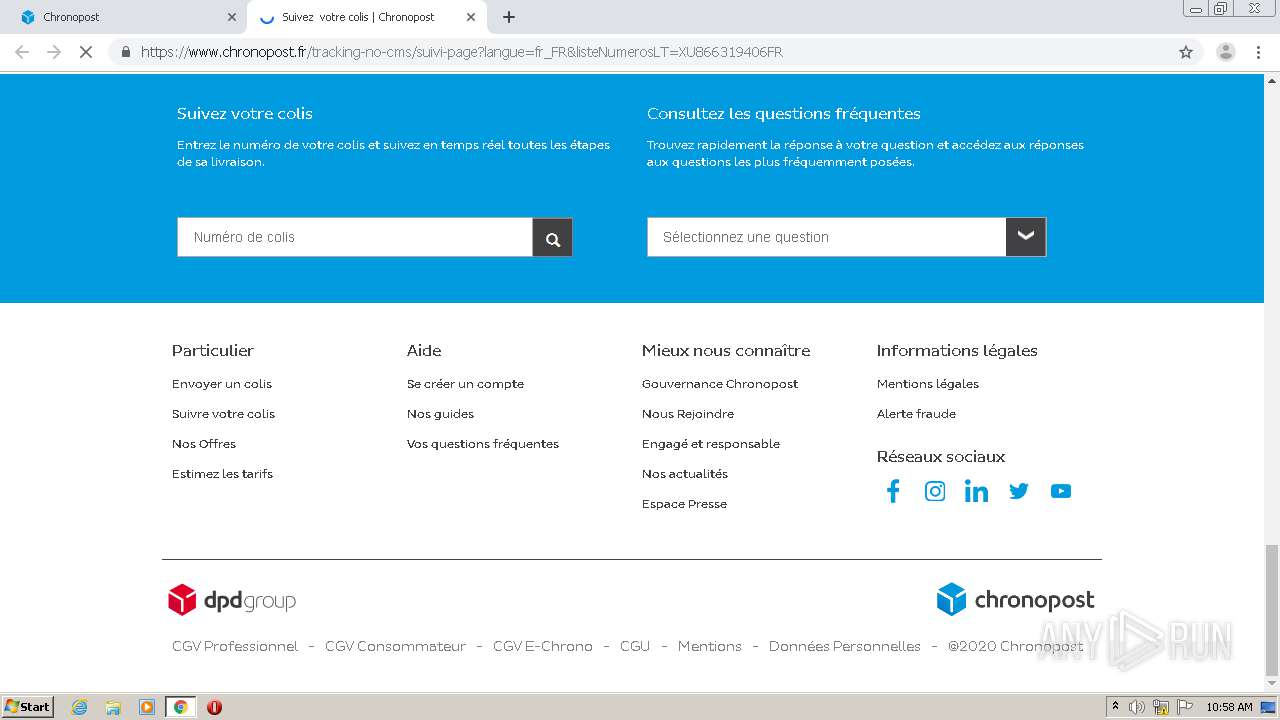Open Nous Rejoindre link
1280x720 pixels.
pos(688,414)
